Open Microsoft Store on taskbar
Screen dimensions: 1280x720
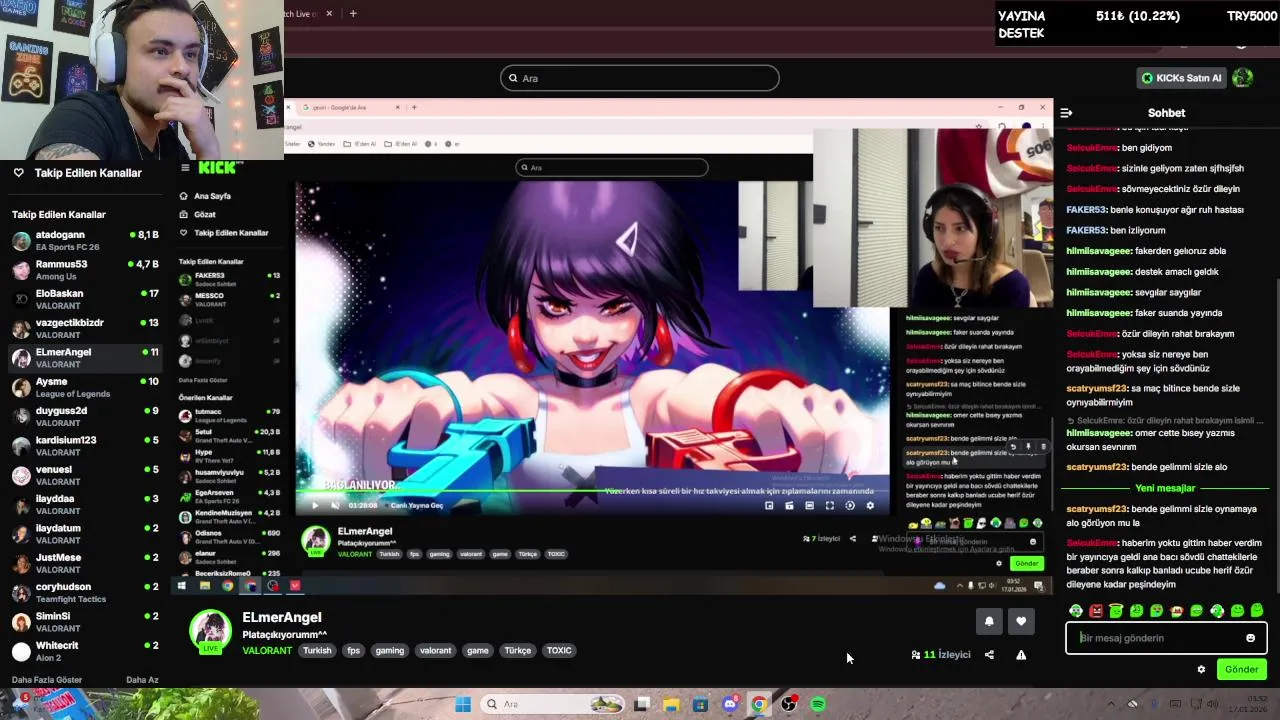click(x=700, y=704)
